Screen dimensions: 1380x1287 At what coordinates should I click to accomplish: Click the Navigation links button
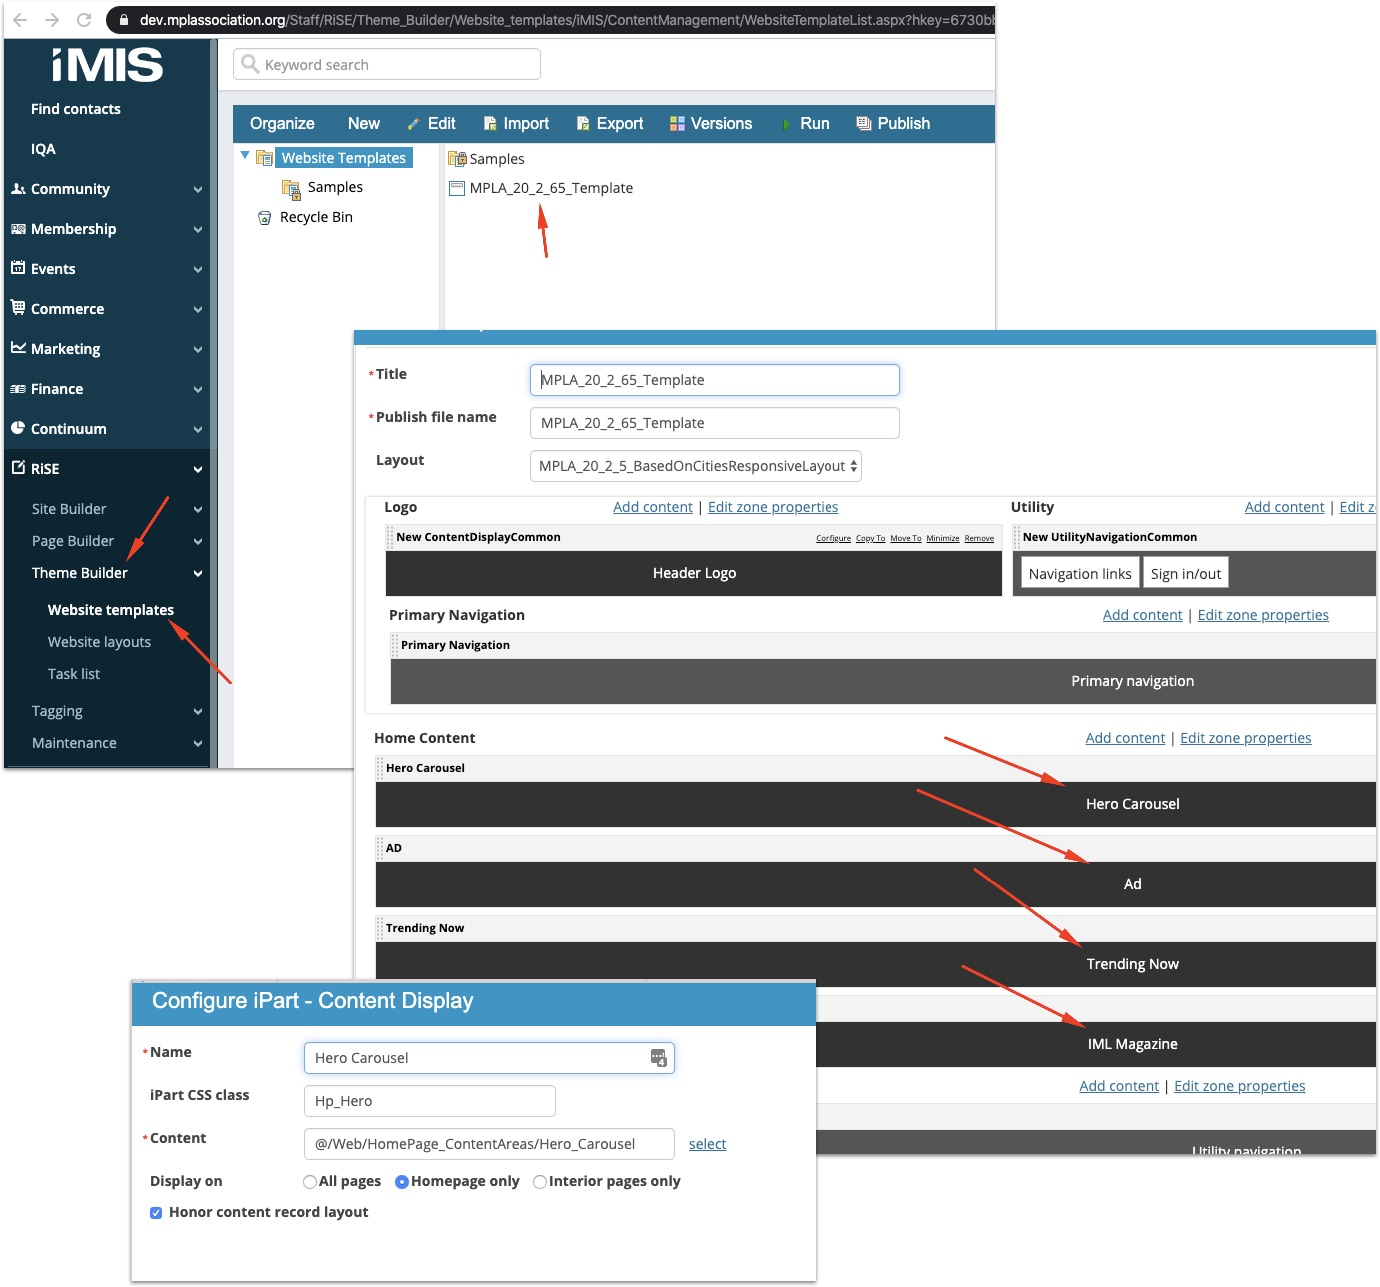1080,574
